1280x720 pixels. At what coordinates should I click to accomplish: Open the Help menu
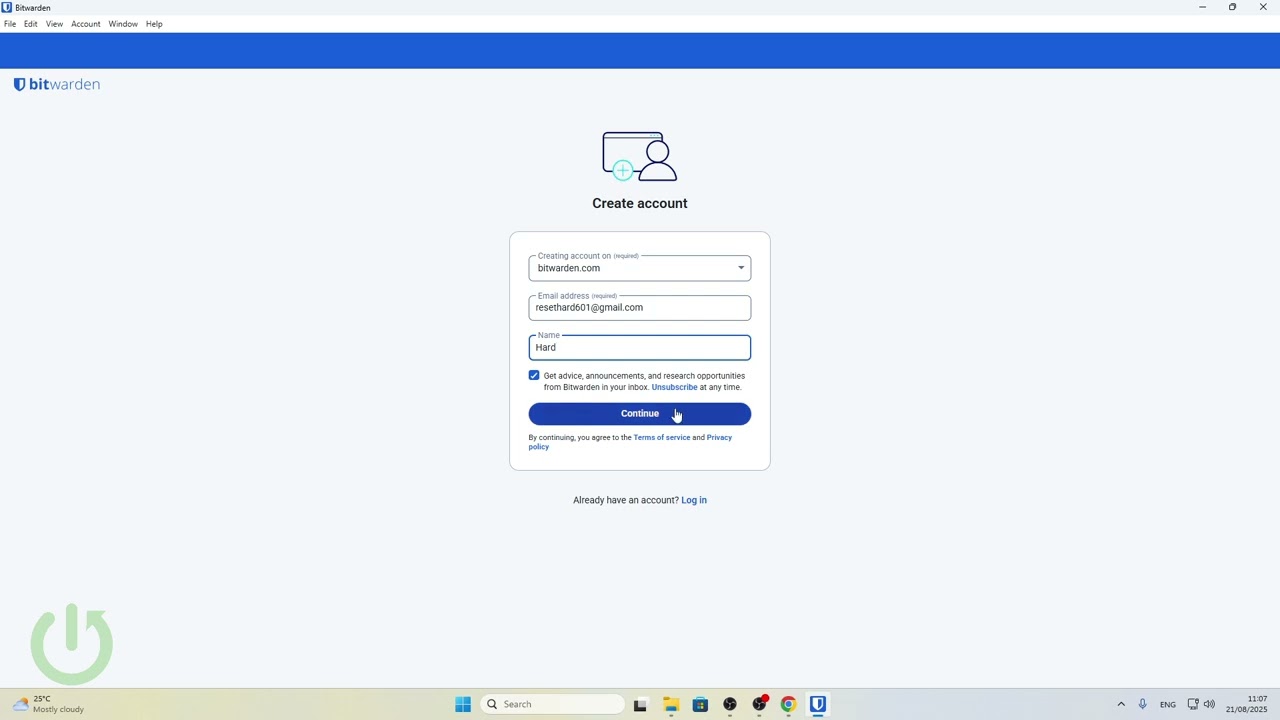tap(154, 24)
